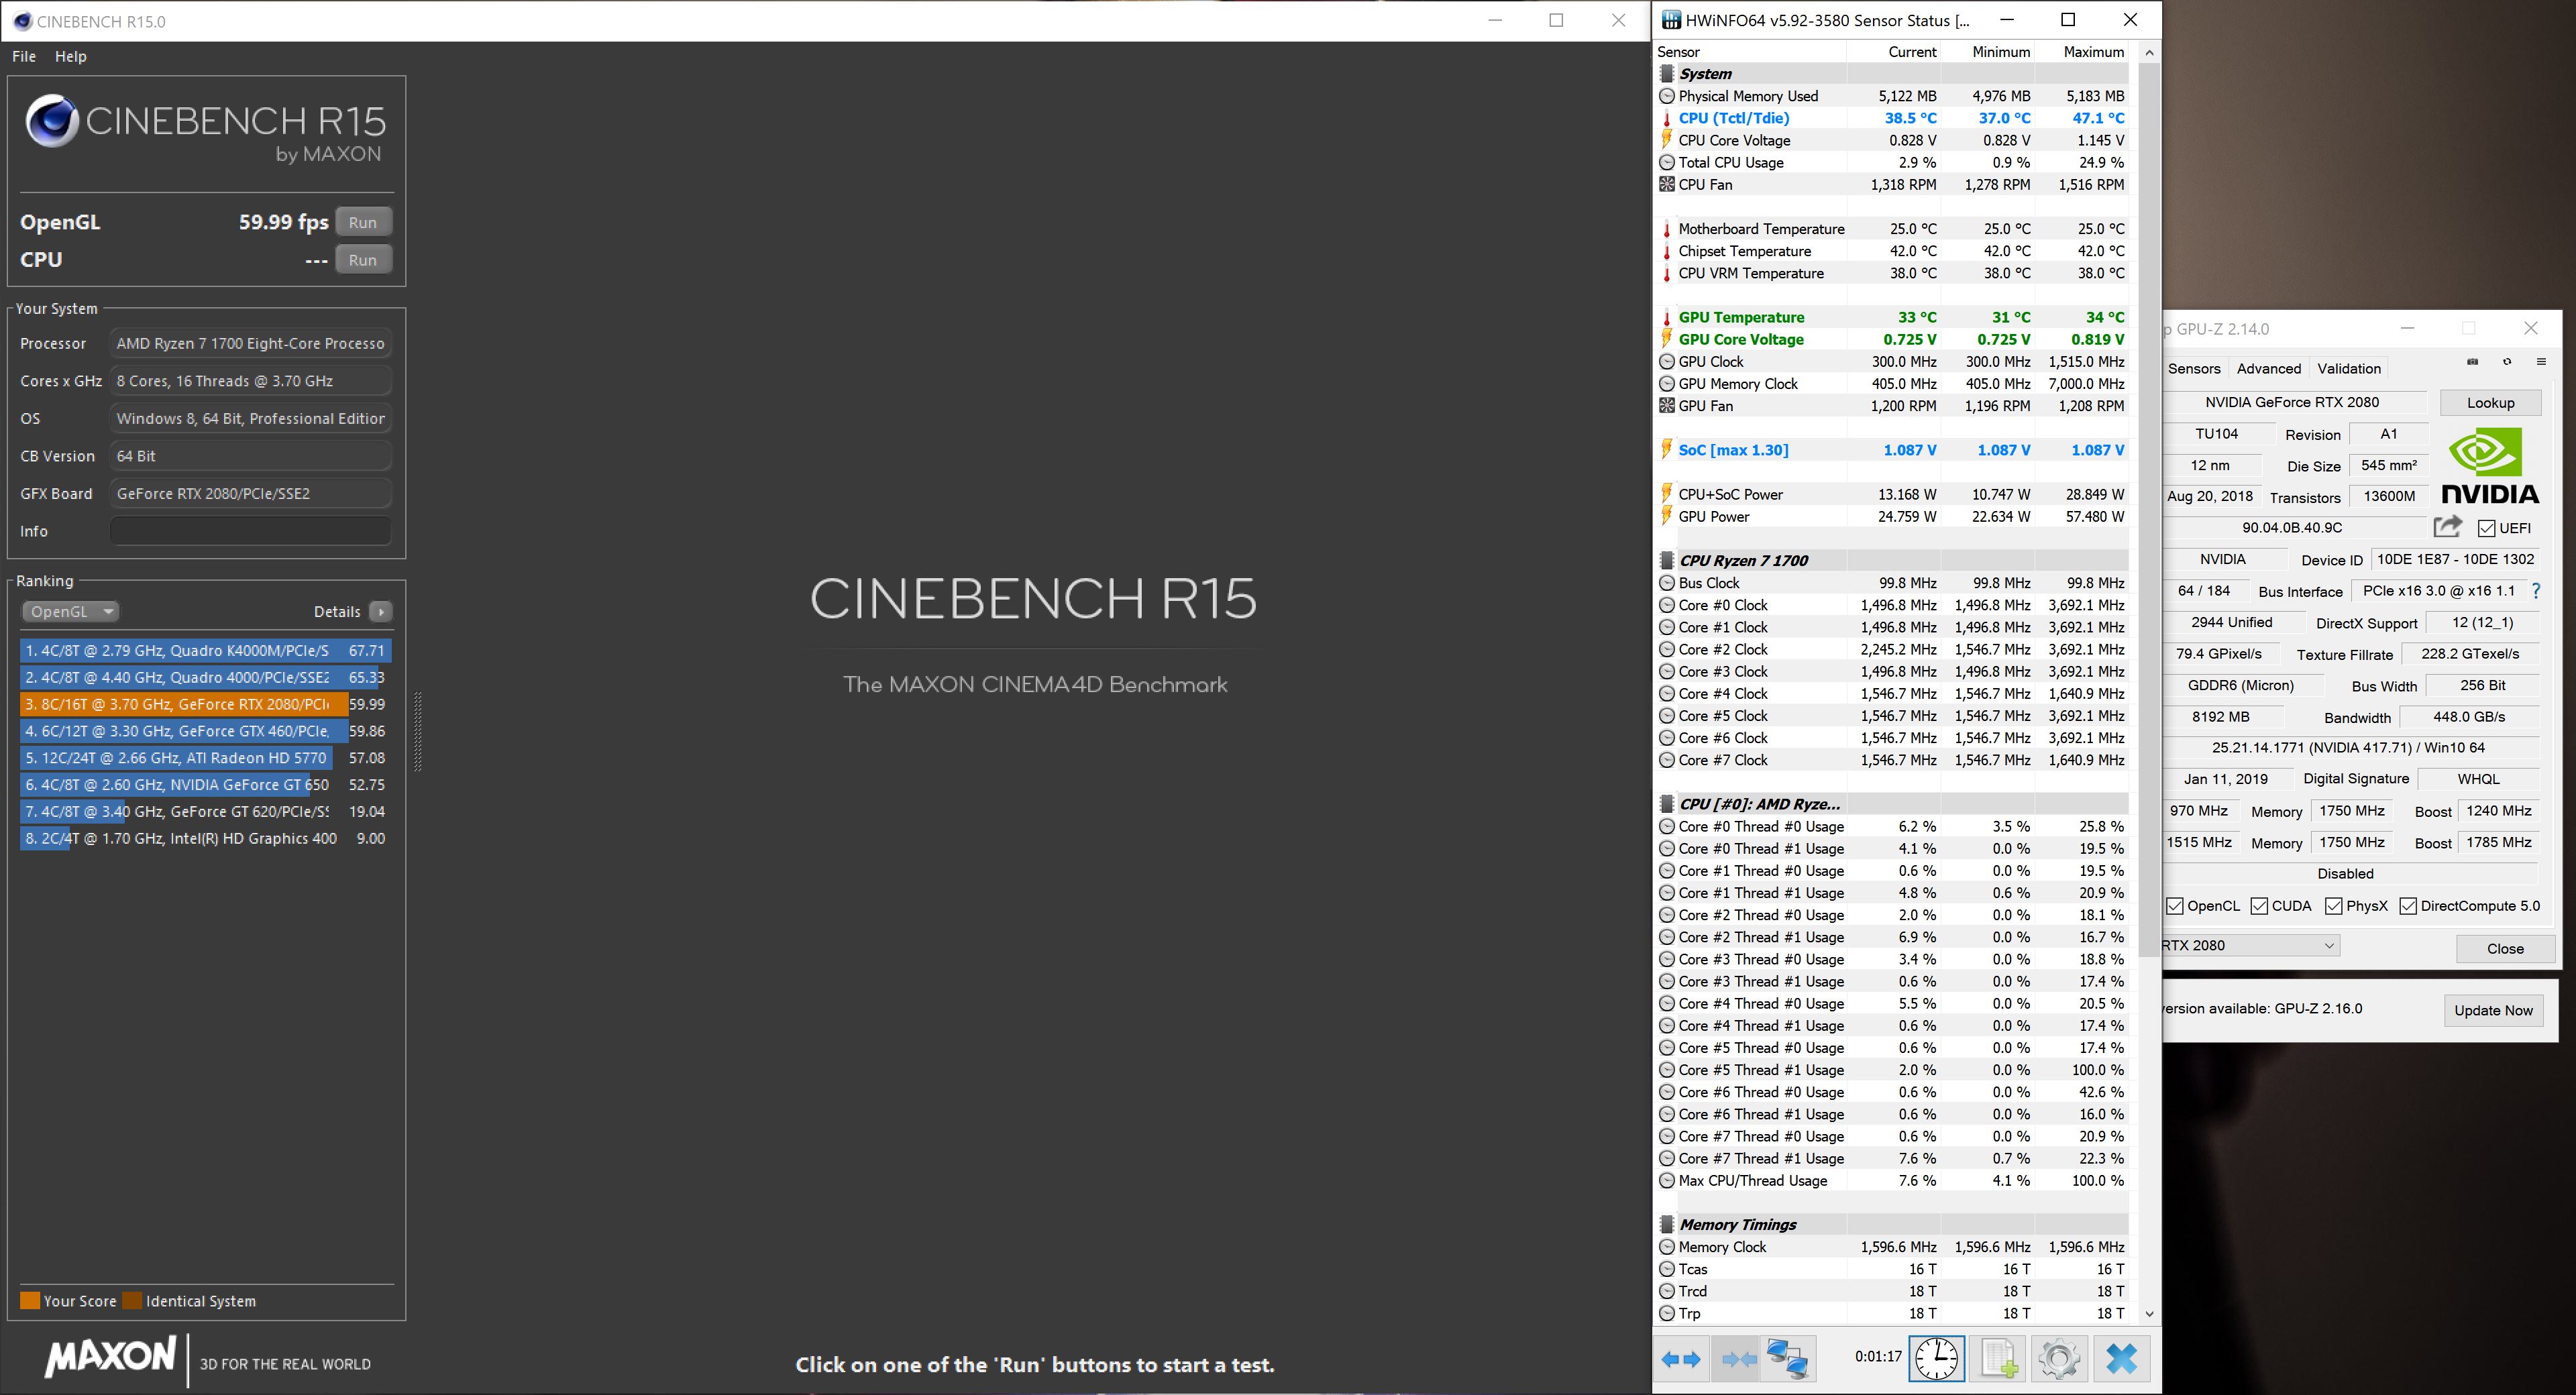Open the OpenGL ranking dropdown
Image resolution: width=2576 pixels, height=1395 pixels.
tap(70, 611)
